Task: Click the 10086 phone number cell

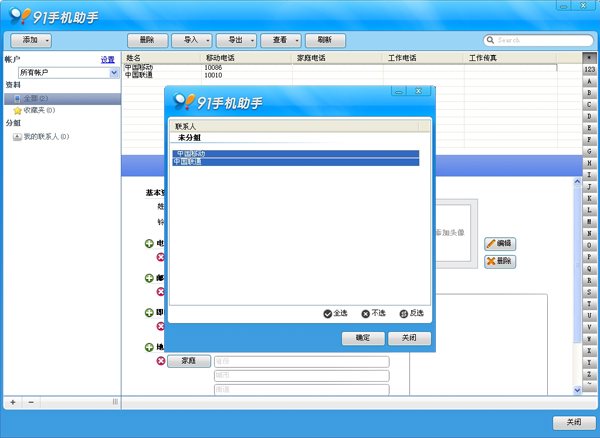Action: (213, 68)
